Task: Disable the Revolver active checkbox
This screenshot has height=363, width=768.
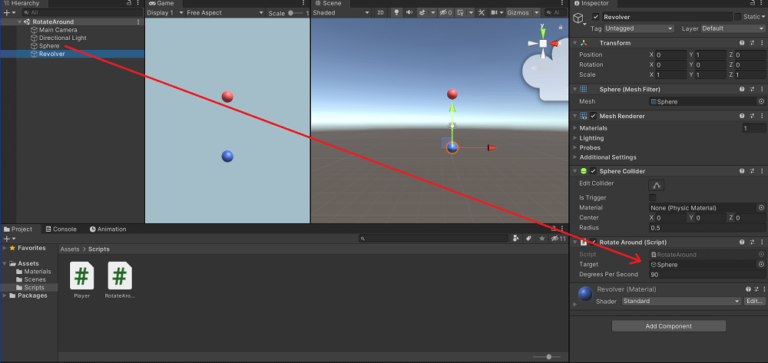Action: tap(596, 17)
